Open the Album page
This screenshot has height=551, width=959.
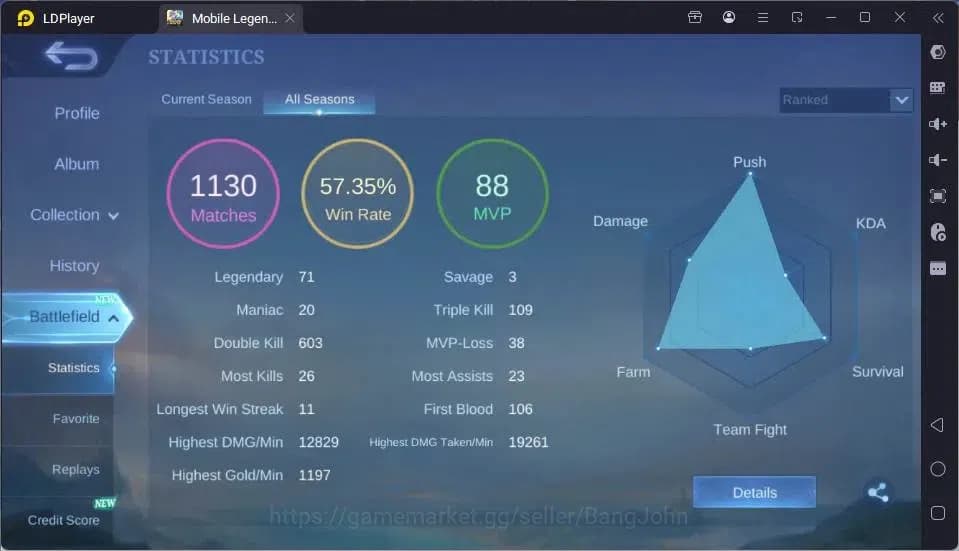(76, 164)
